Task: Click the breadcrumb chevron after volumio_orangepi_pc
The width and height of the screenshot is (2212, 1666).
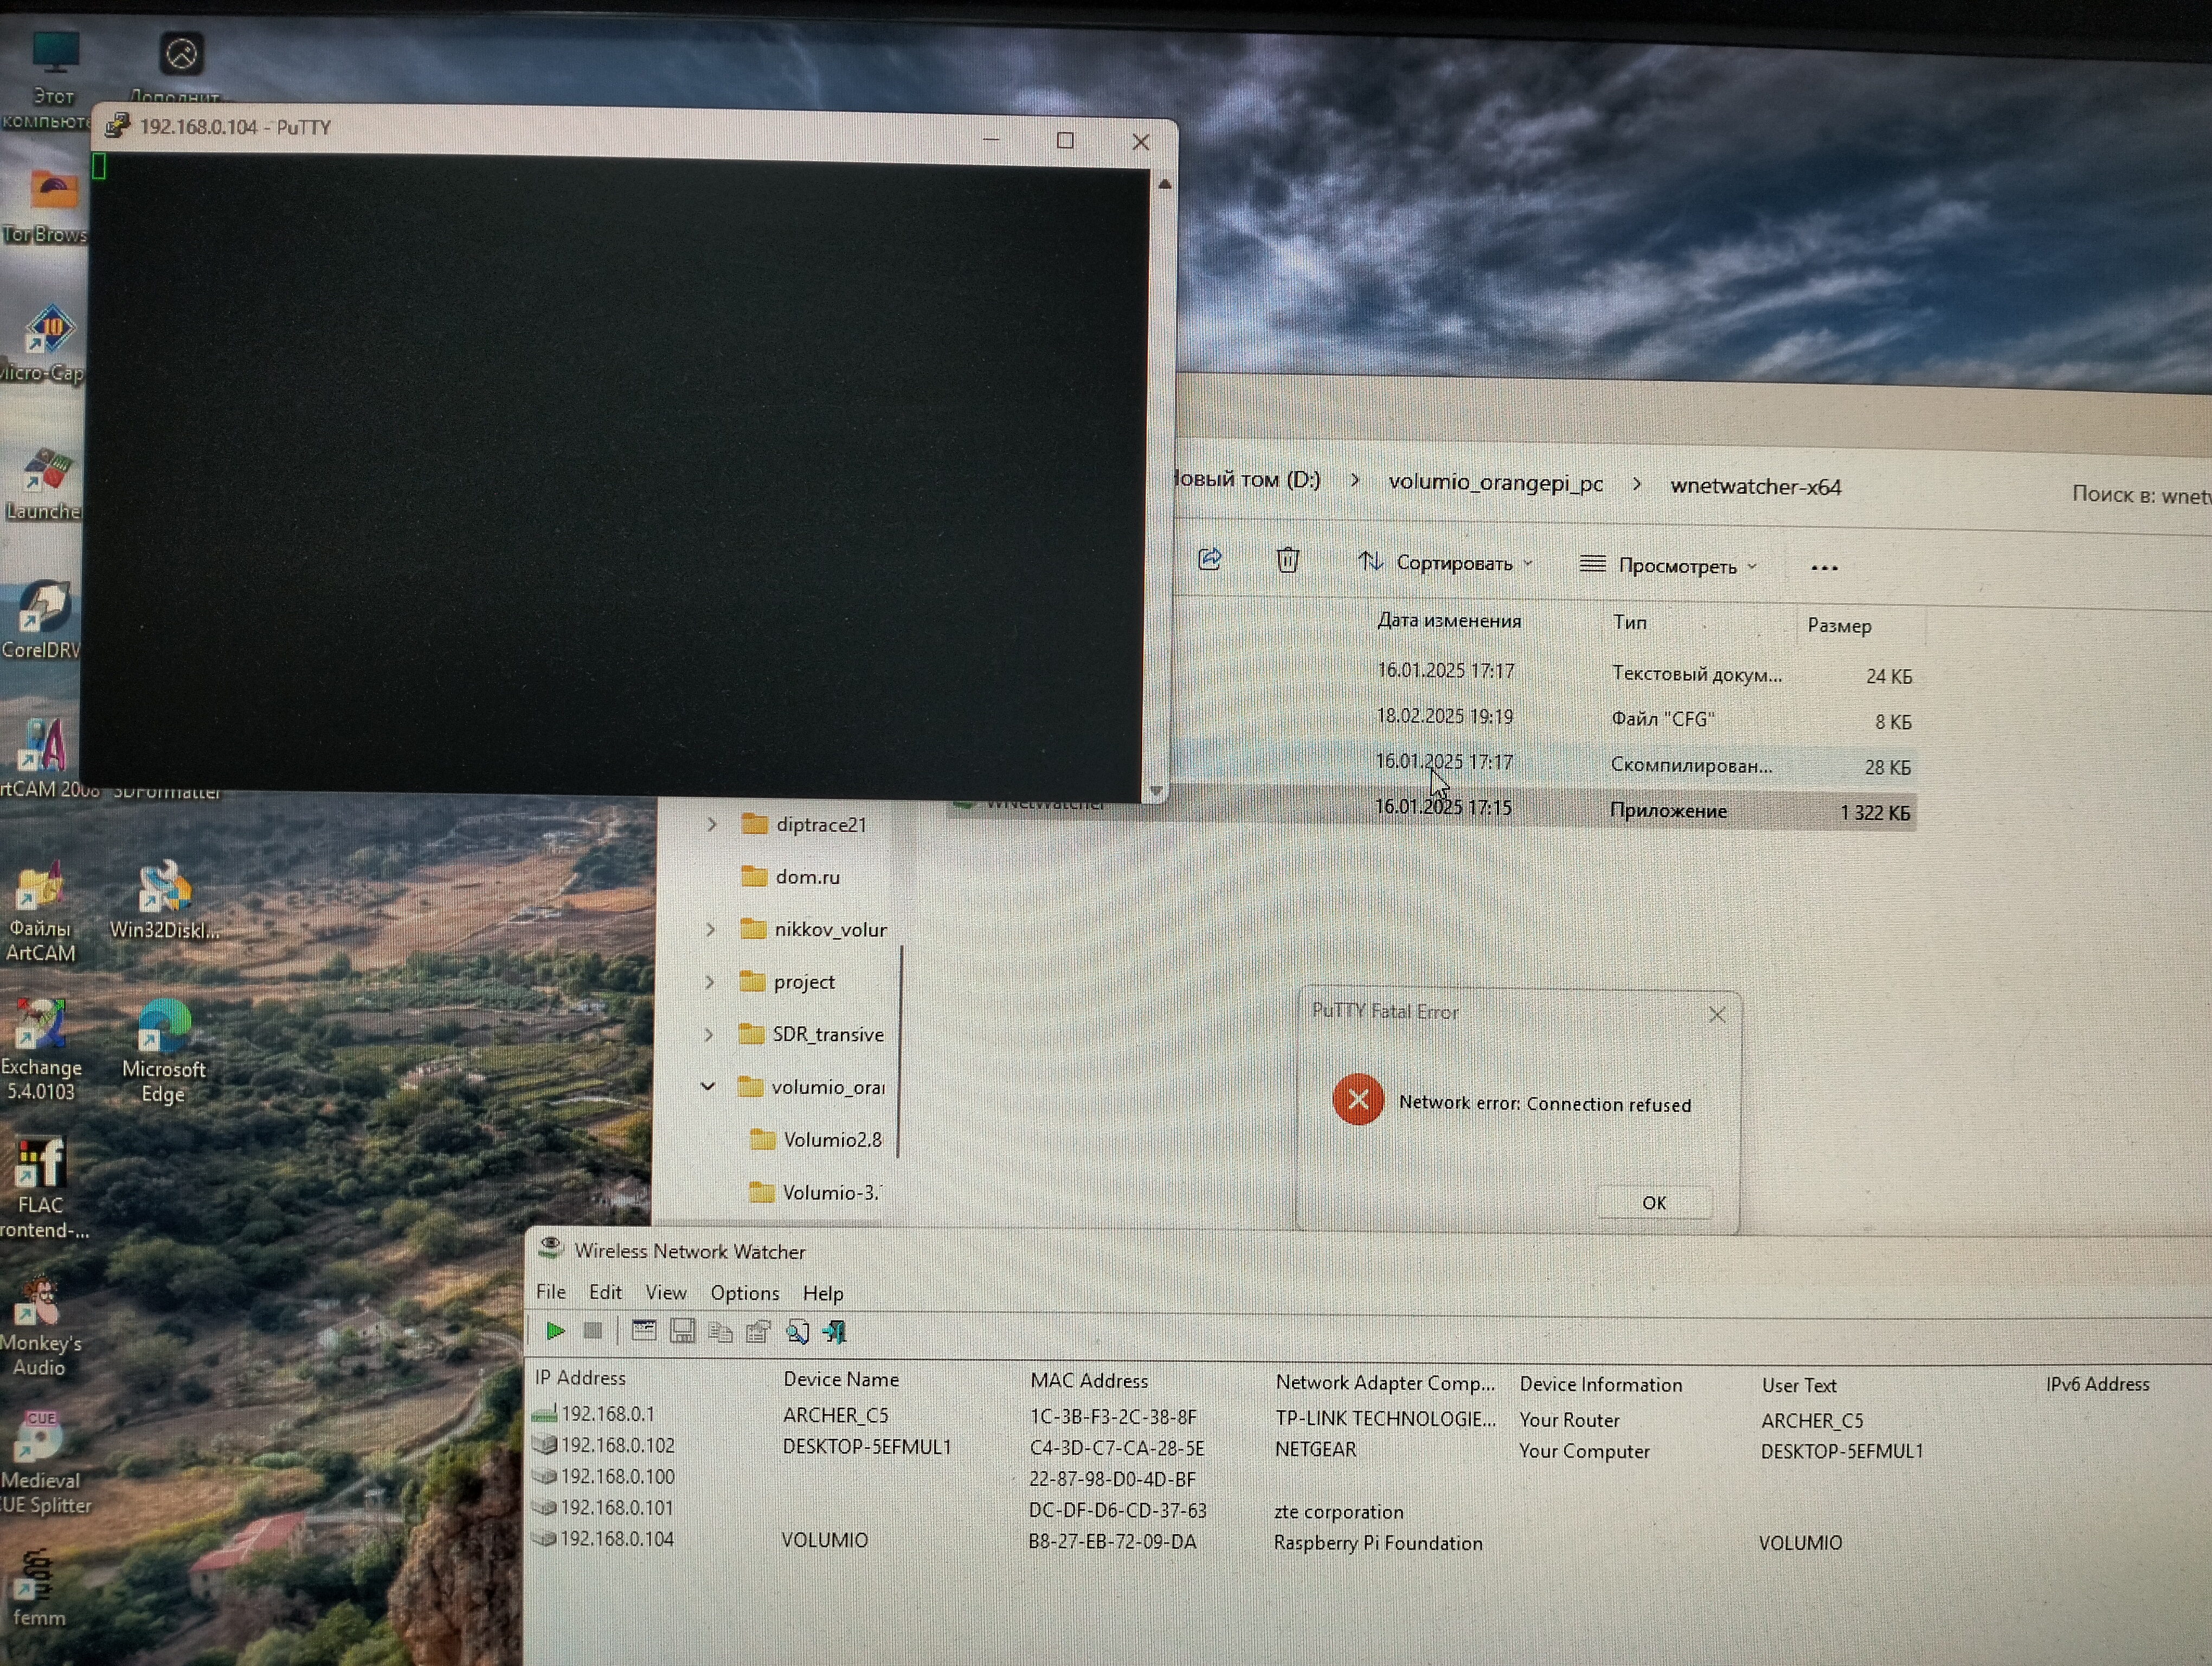Action: click(x=1637, y=484)
